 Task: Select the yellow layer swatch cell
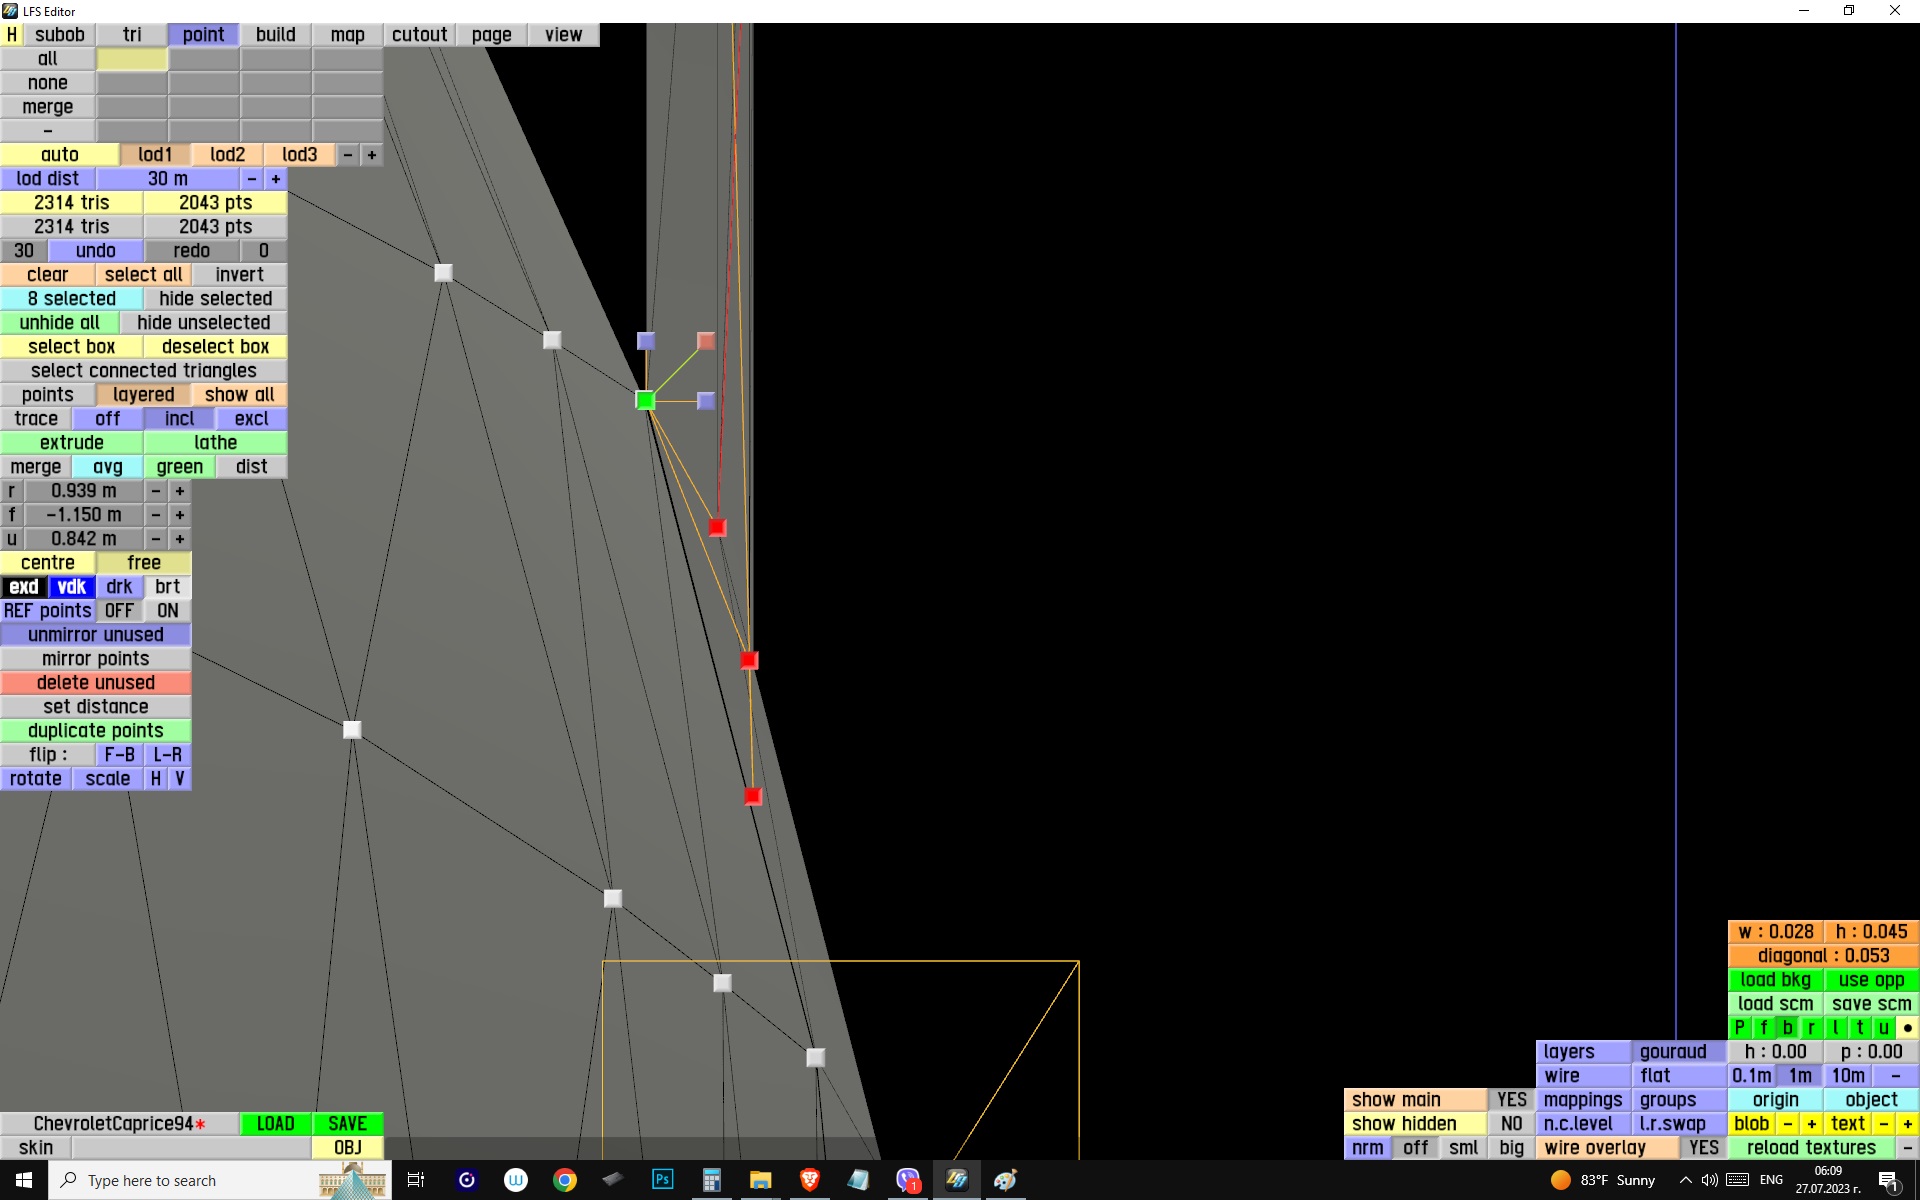132,59
